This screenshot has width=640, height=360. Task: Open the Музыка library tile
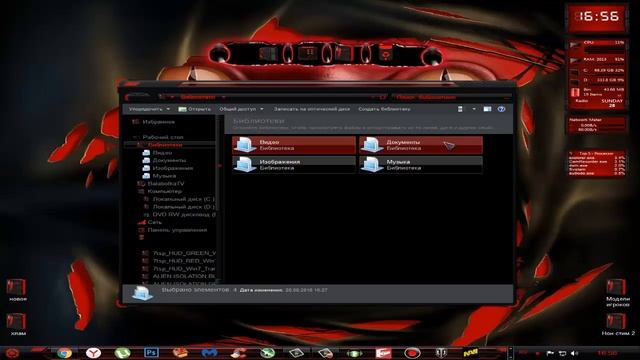(421, 164)
